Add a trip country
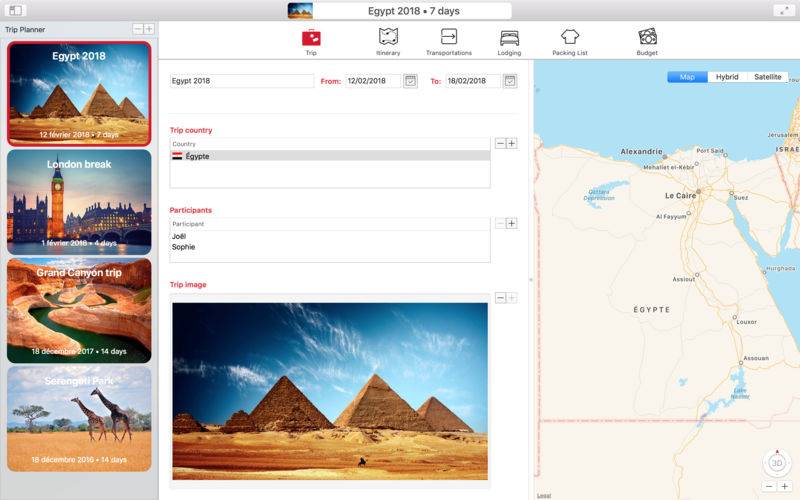Screen dimensions: 800x500 pos(511,143)
